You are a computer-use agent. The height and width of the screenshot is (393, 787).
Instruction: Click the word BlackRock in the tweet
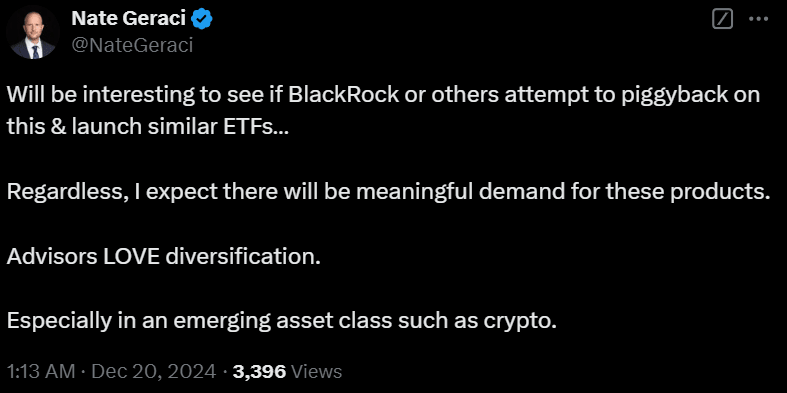tap(345, 95)
